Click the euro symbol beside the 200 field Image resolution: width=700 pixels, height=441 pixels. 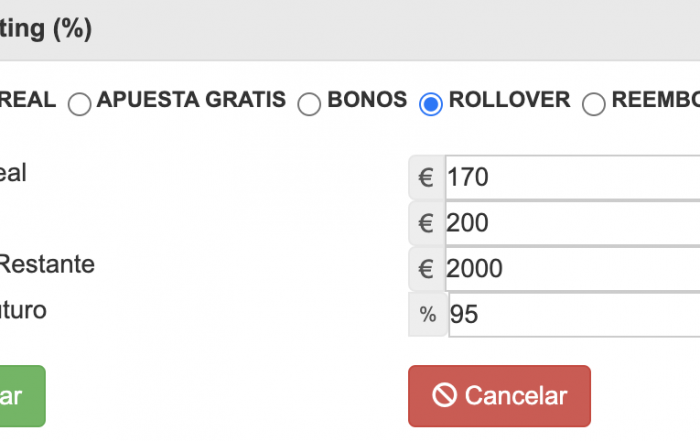click(426, 223)
